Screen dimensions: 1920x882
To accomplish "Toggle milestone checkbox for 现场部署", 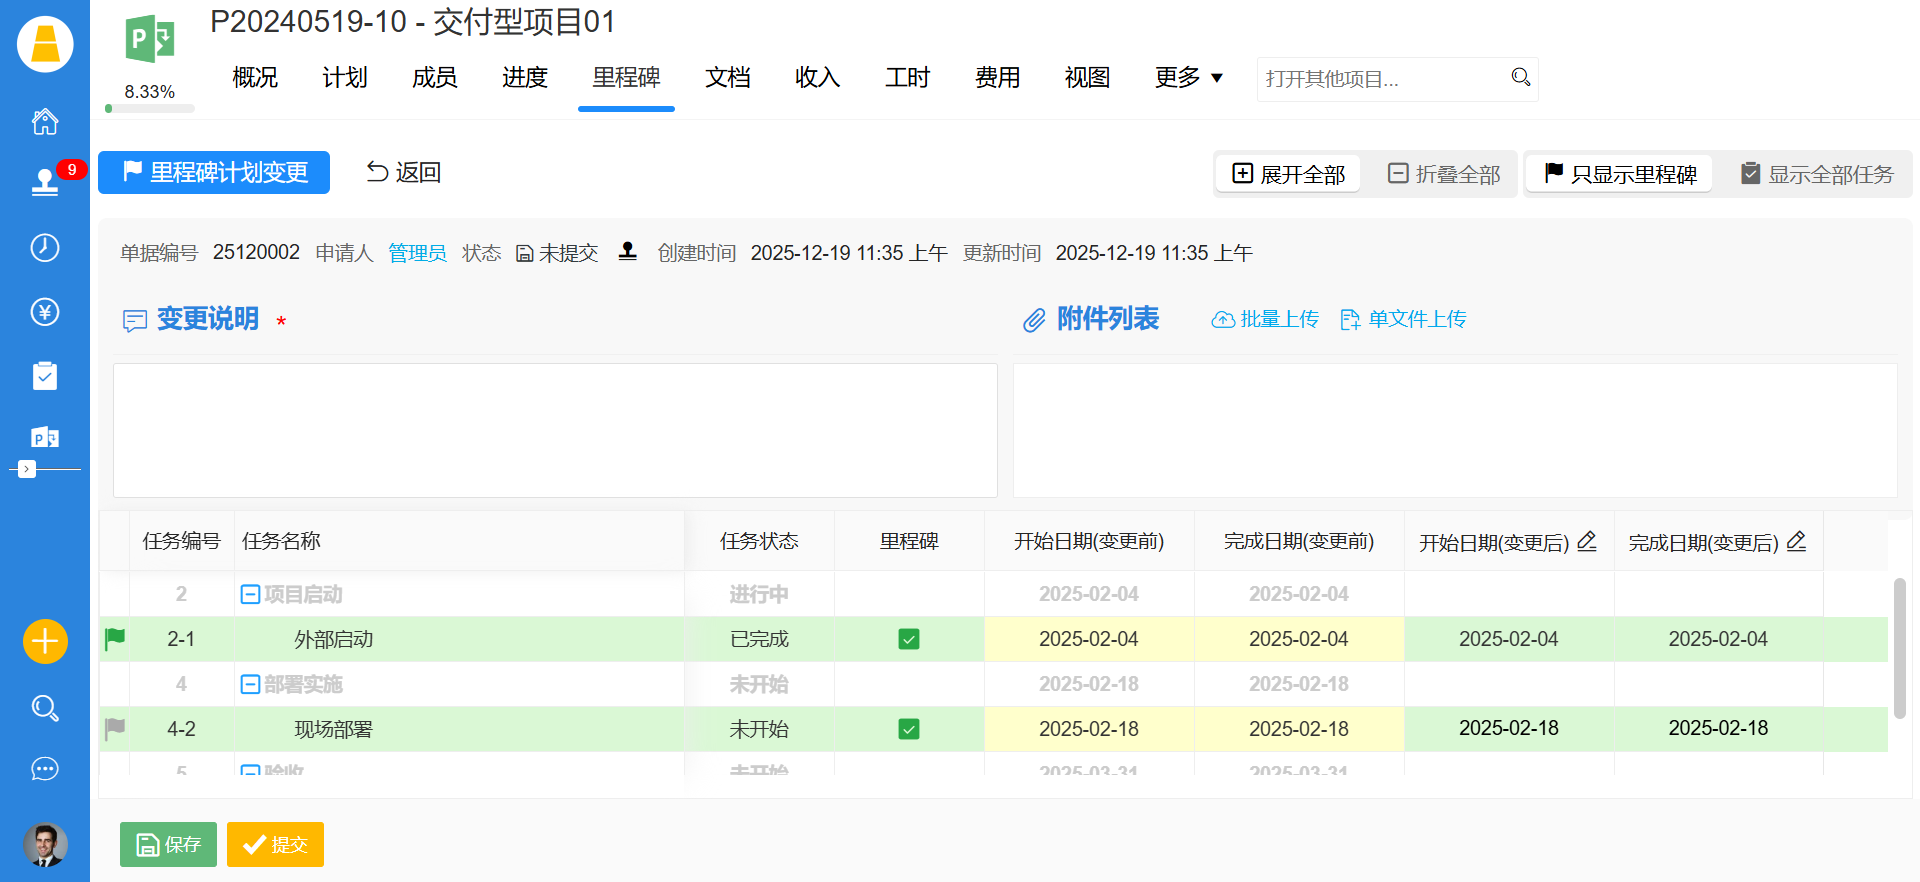I will click(x=909, y=729).
